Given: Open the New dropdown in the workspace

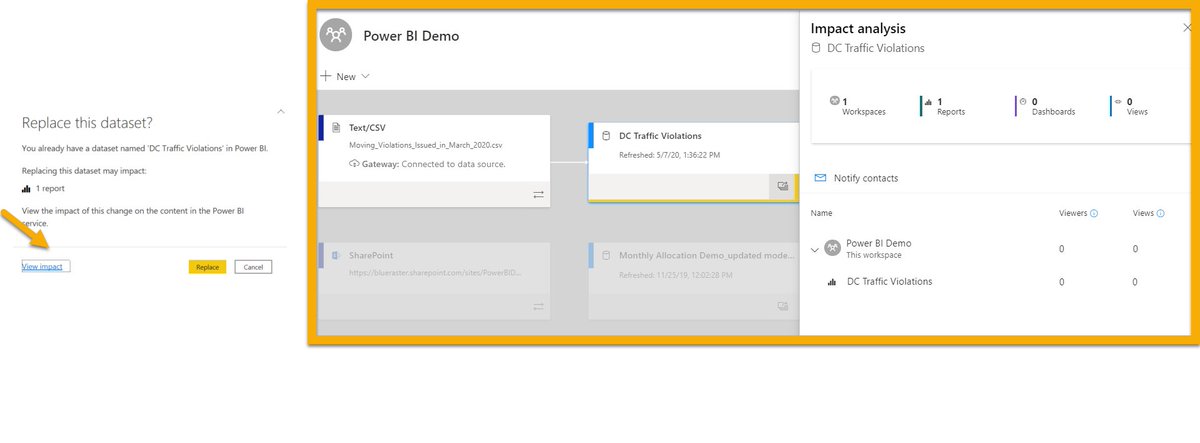Looking at the screenshot, I should click(x=345, y=76).
